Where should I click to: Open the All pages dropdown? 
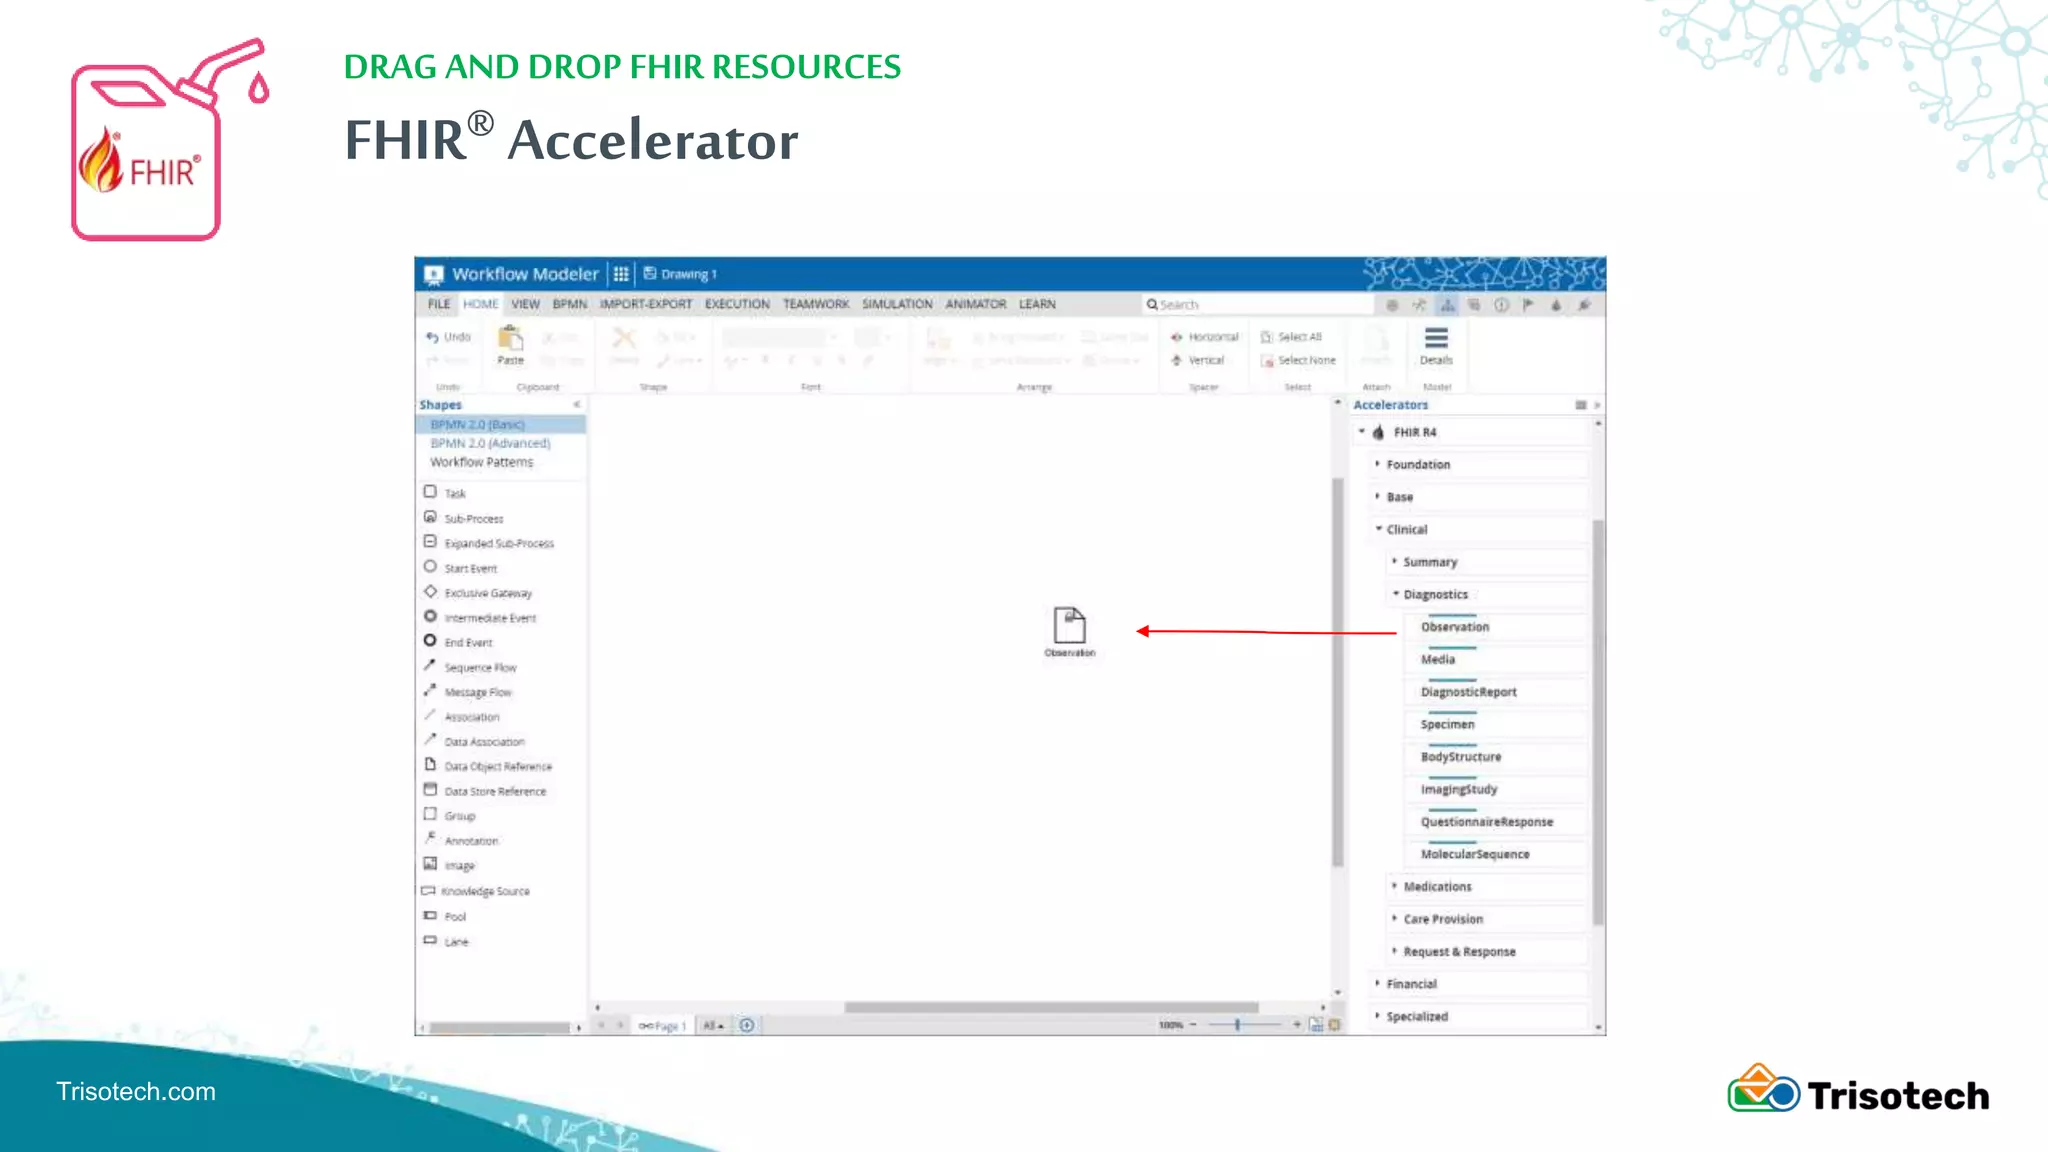click(713, 1026)
